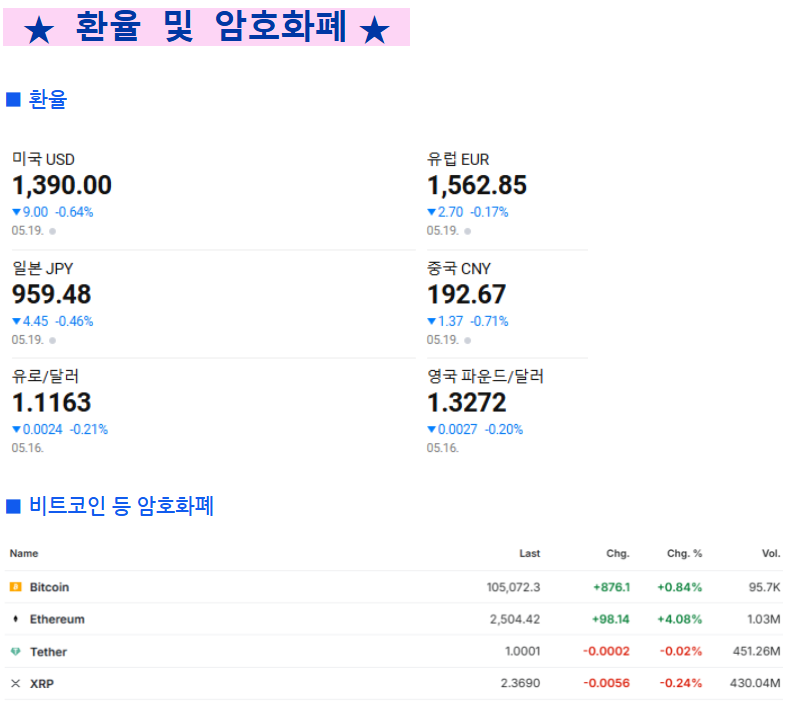
Task: Open the Bitcoin row link
Action: coord(49,587)
